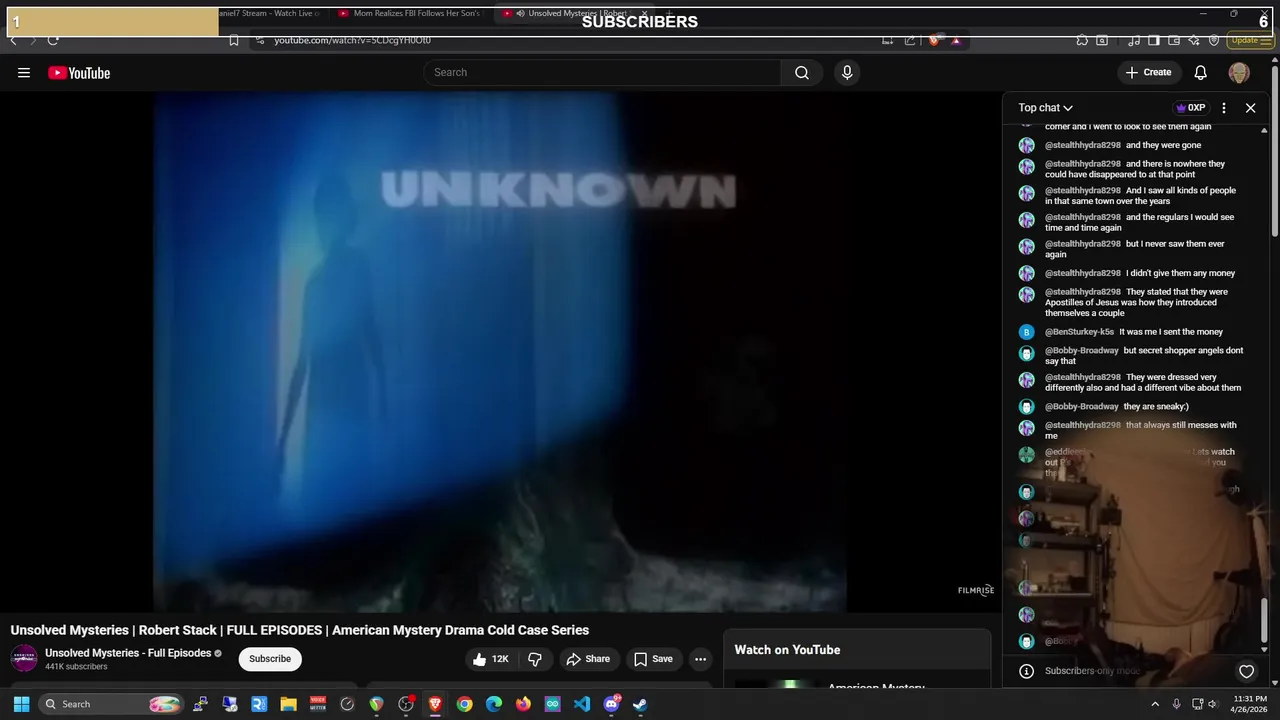
Task: Show hidden system tray icons chevron
Action: [x=1155, y=704]
